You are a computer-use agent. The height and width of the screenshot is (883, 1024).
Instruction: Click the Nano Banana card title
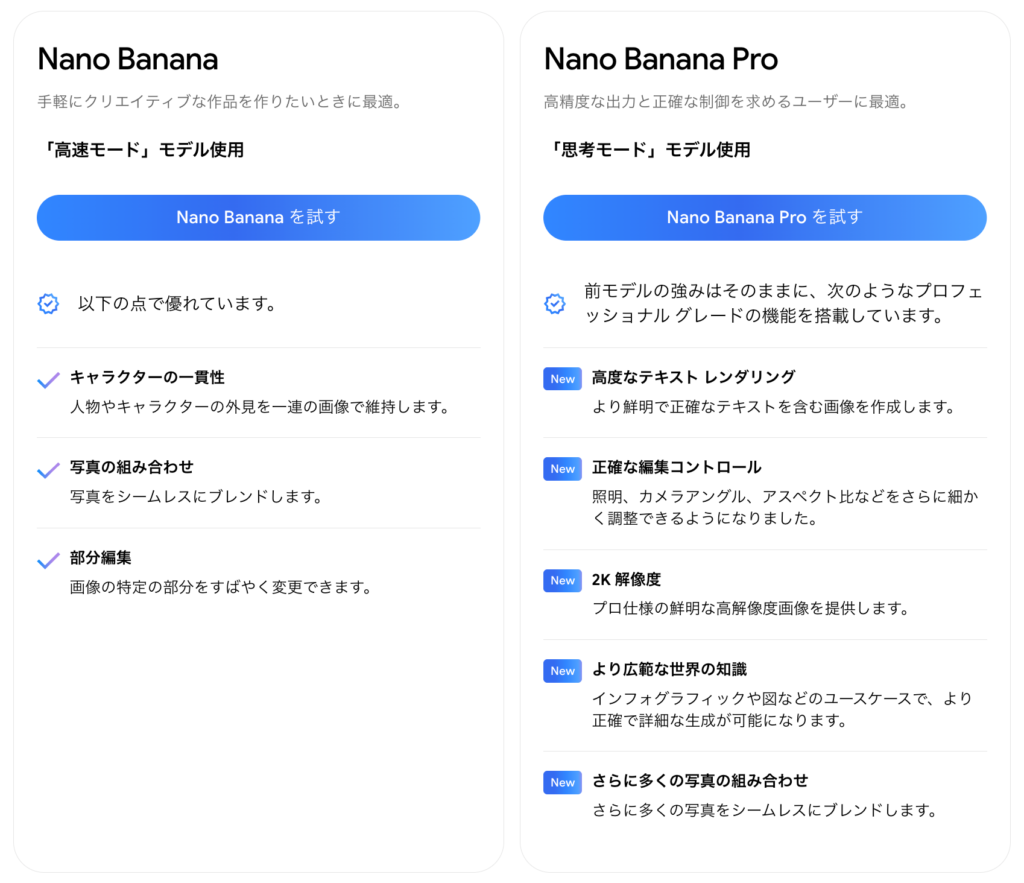point(127,60)
